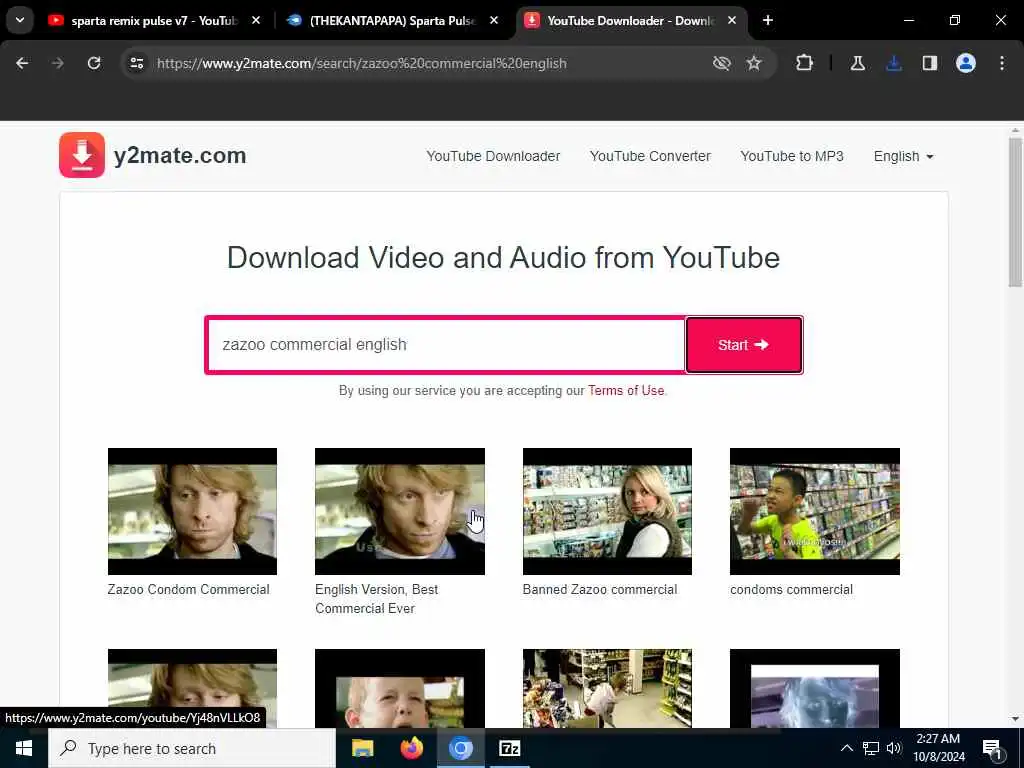Show hidden system tray icons chevron

tap(846, 748)
